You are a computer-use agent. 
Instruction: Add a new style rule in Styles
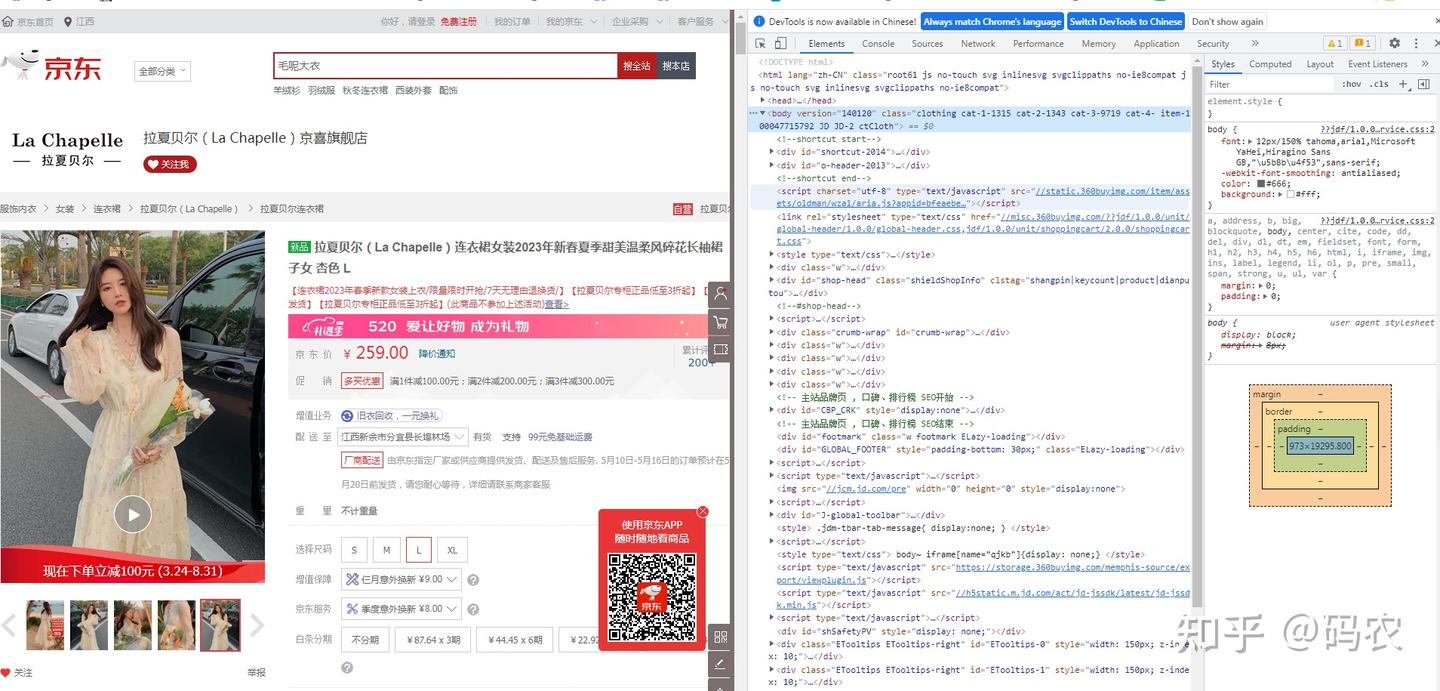tap(1403, 84)
